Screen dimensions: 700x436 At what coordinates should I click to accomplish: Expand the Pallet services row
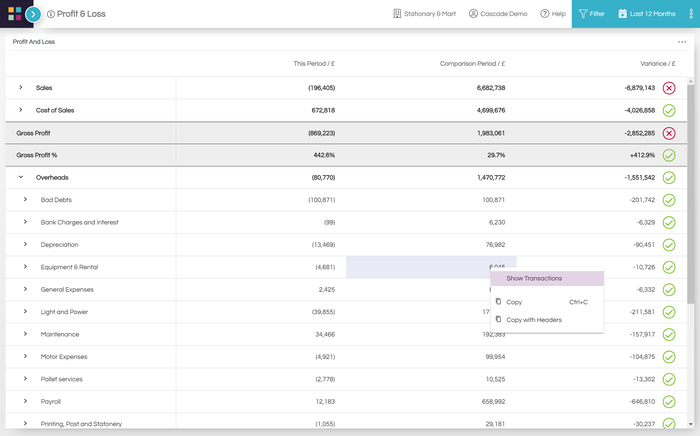click(25, 378)
